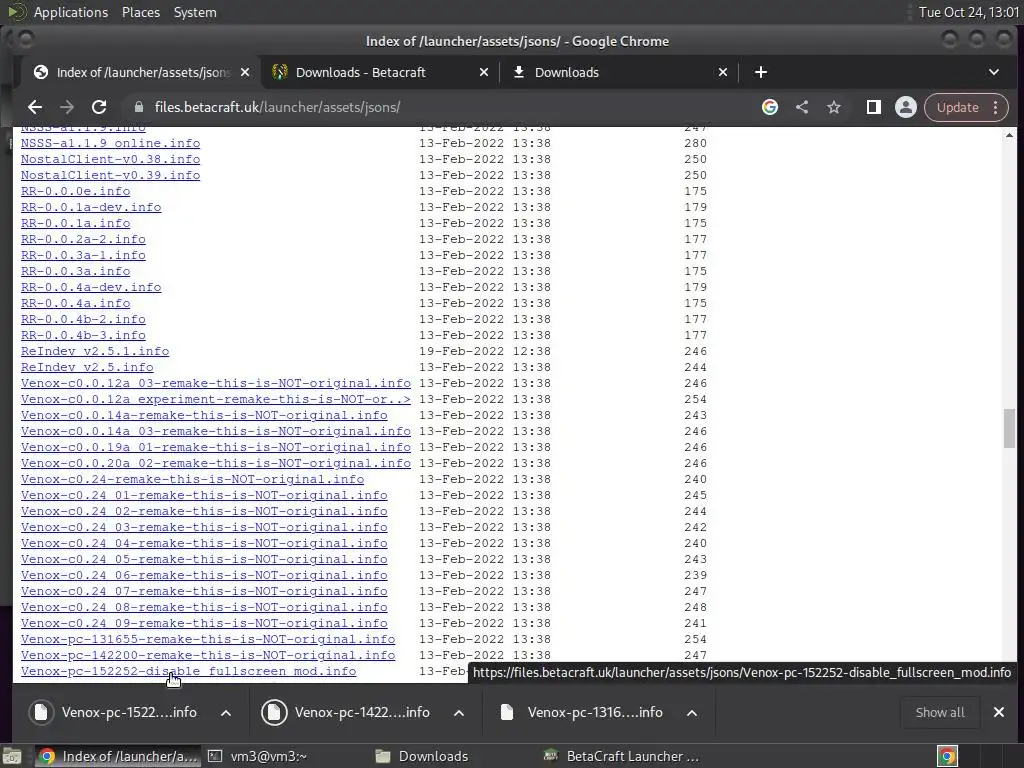Open RR-0.0.4b-3.info link

coord(83,335)
